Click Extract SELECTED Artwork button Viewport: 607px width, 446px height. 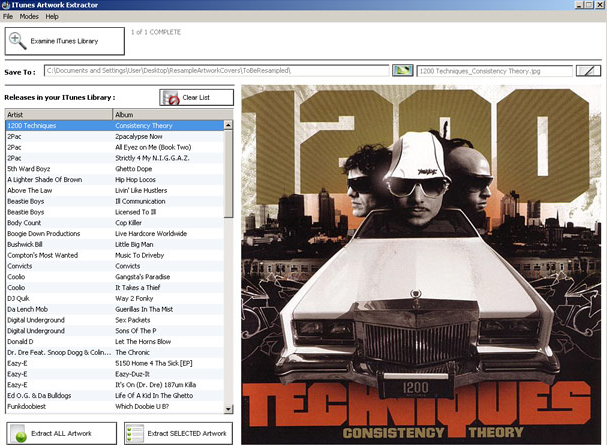pos(178,433)
